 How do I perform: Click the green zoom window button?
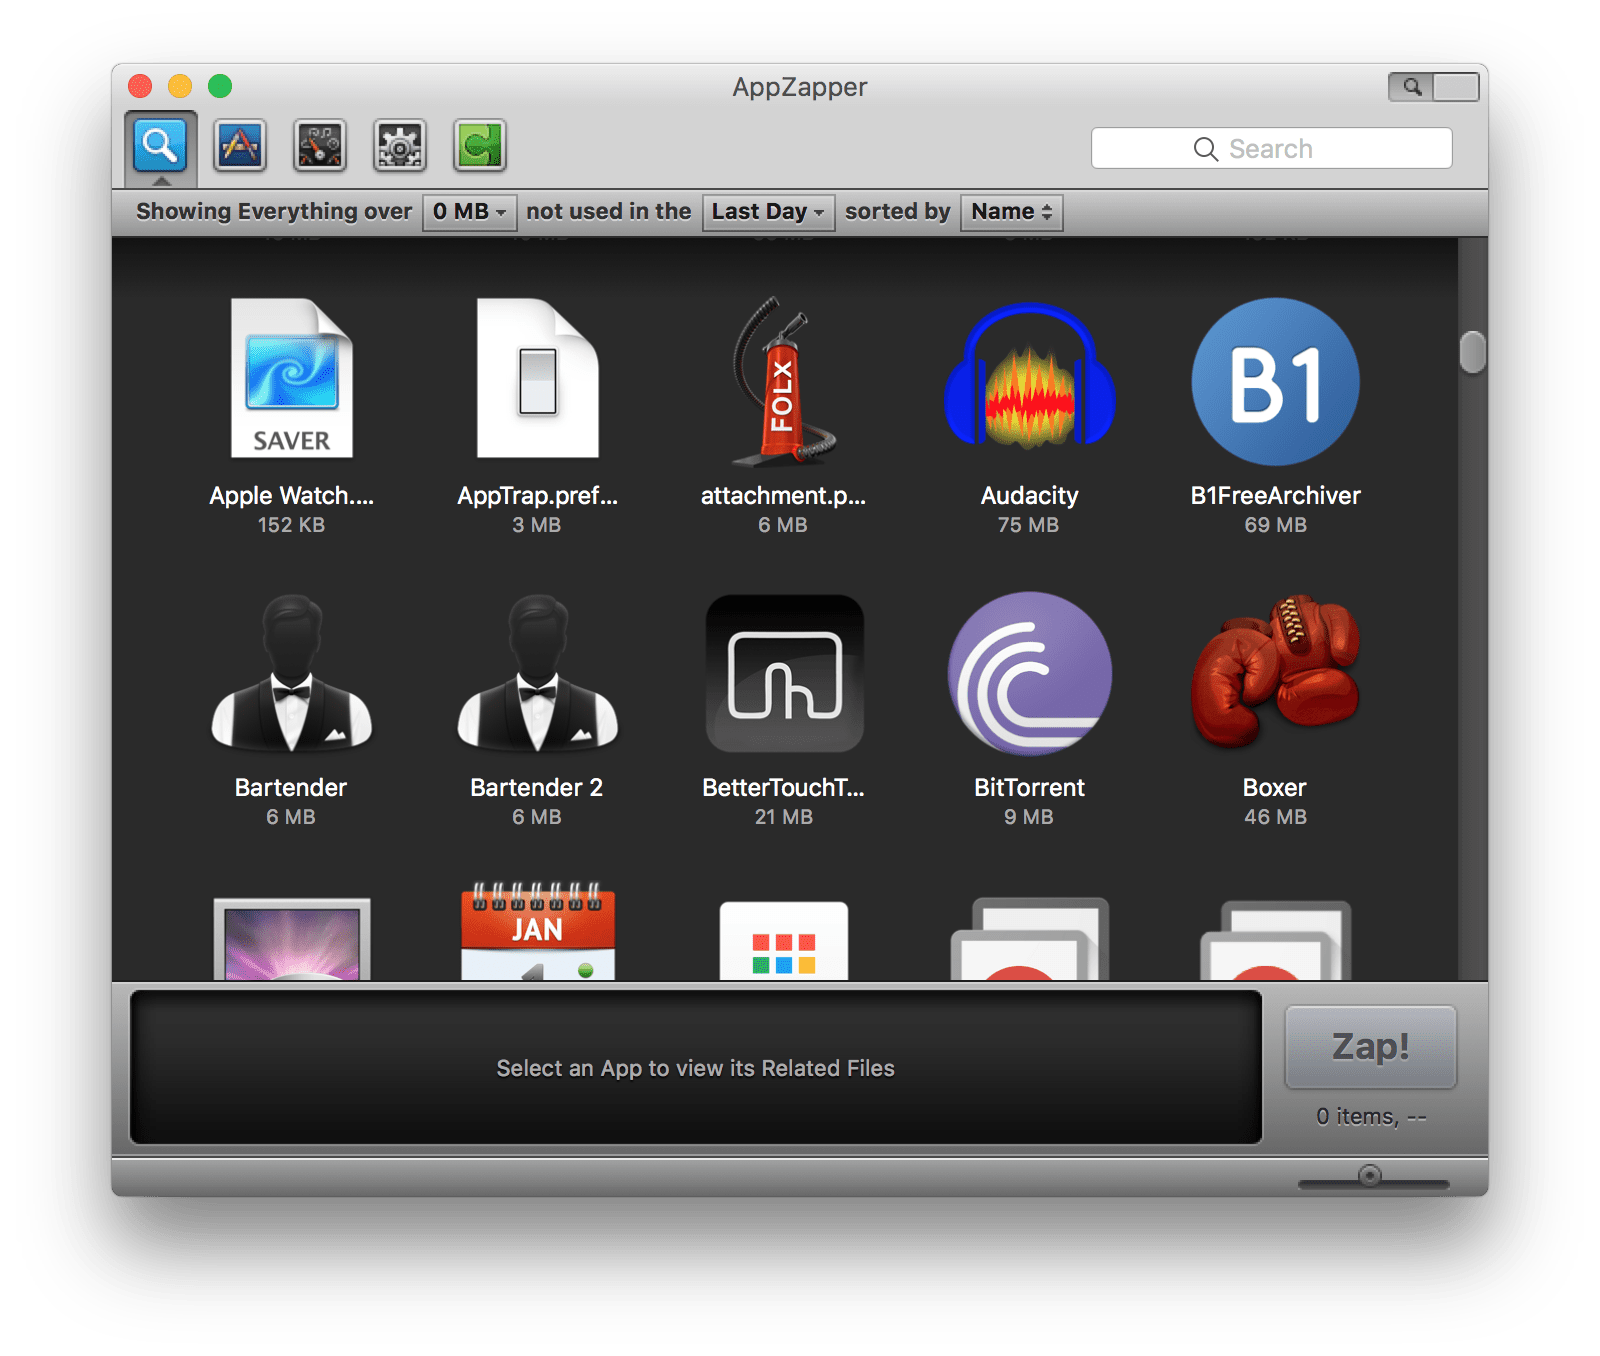click(220, 87)
